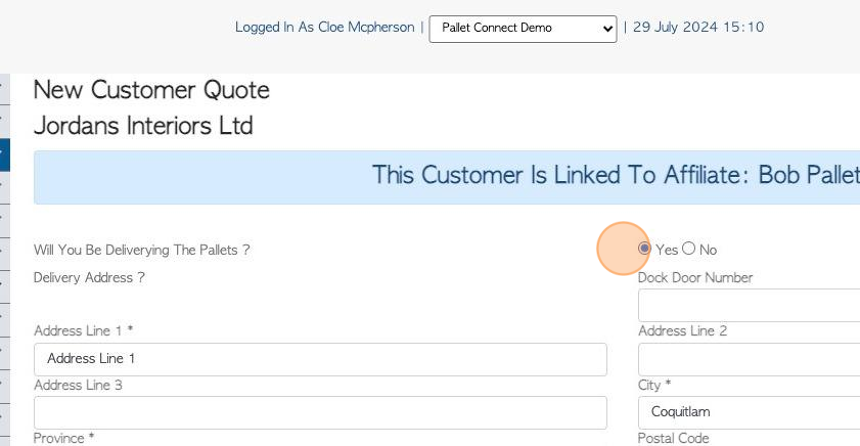Click the Delivery Address ? label
Image resolution: width=860 pixels, height=446 pixels.
click(x=89, y=278)
